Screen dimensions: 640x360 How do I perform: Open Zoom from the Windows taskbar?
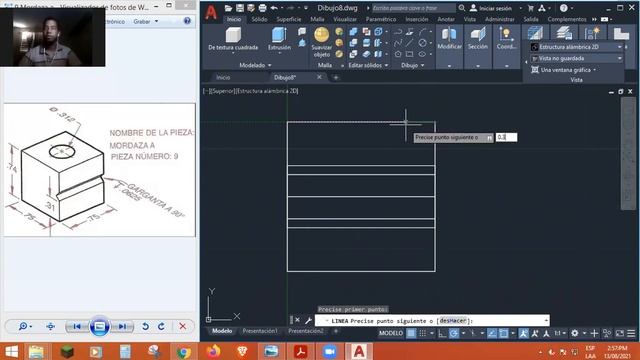(x=330, y=351)
